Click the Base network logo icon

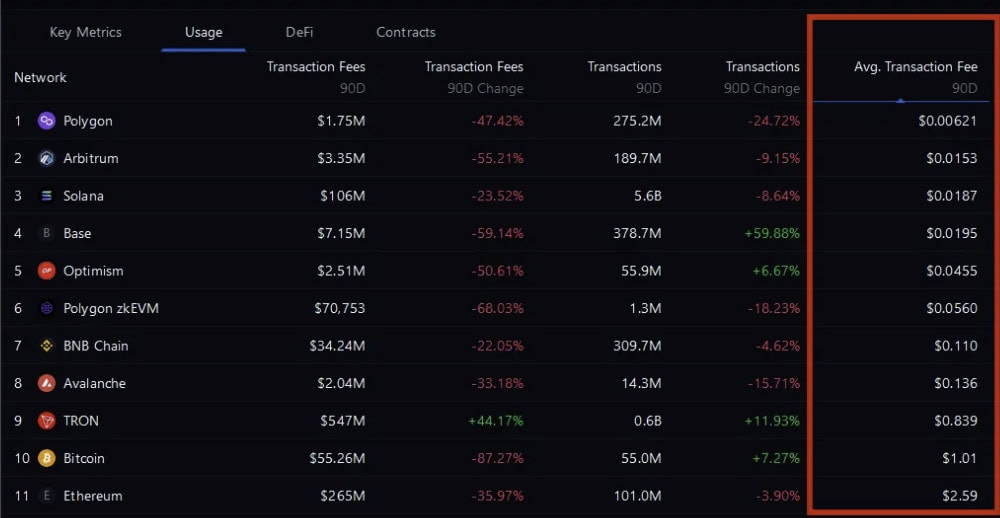click(x=47, y=233)
